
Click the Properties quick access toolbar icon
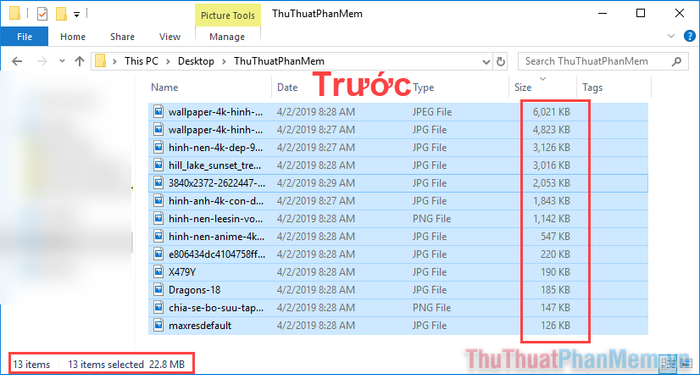click(x=42, y=14)
